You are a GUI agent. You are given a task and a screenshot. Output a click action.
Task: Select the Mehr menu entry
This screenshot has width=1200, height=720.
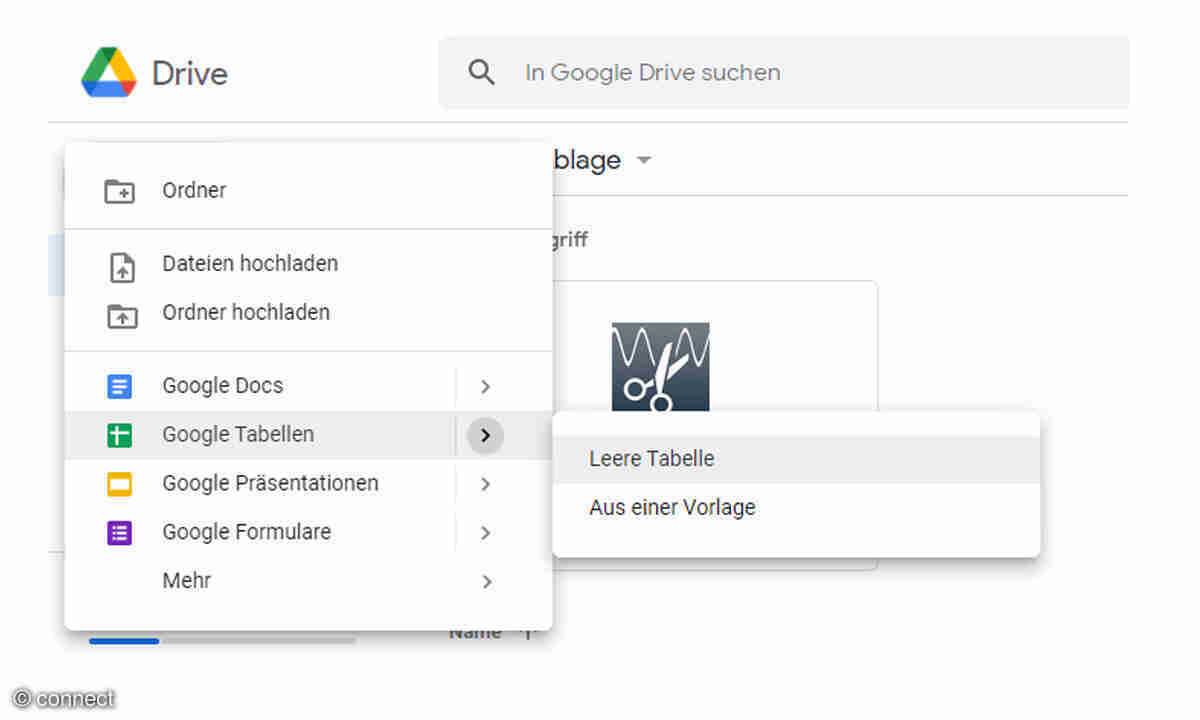[186, 581]
